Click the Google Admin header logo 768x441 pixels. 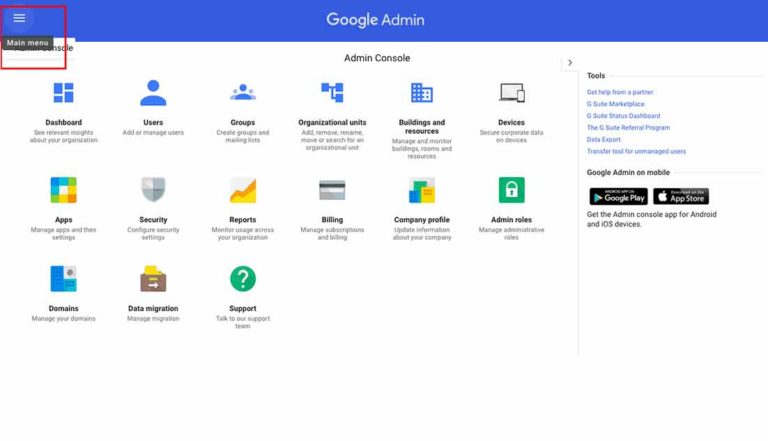pyautogui.click(x=376, y=20)
